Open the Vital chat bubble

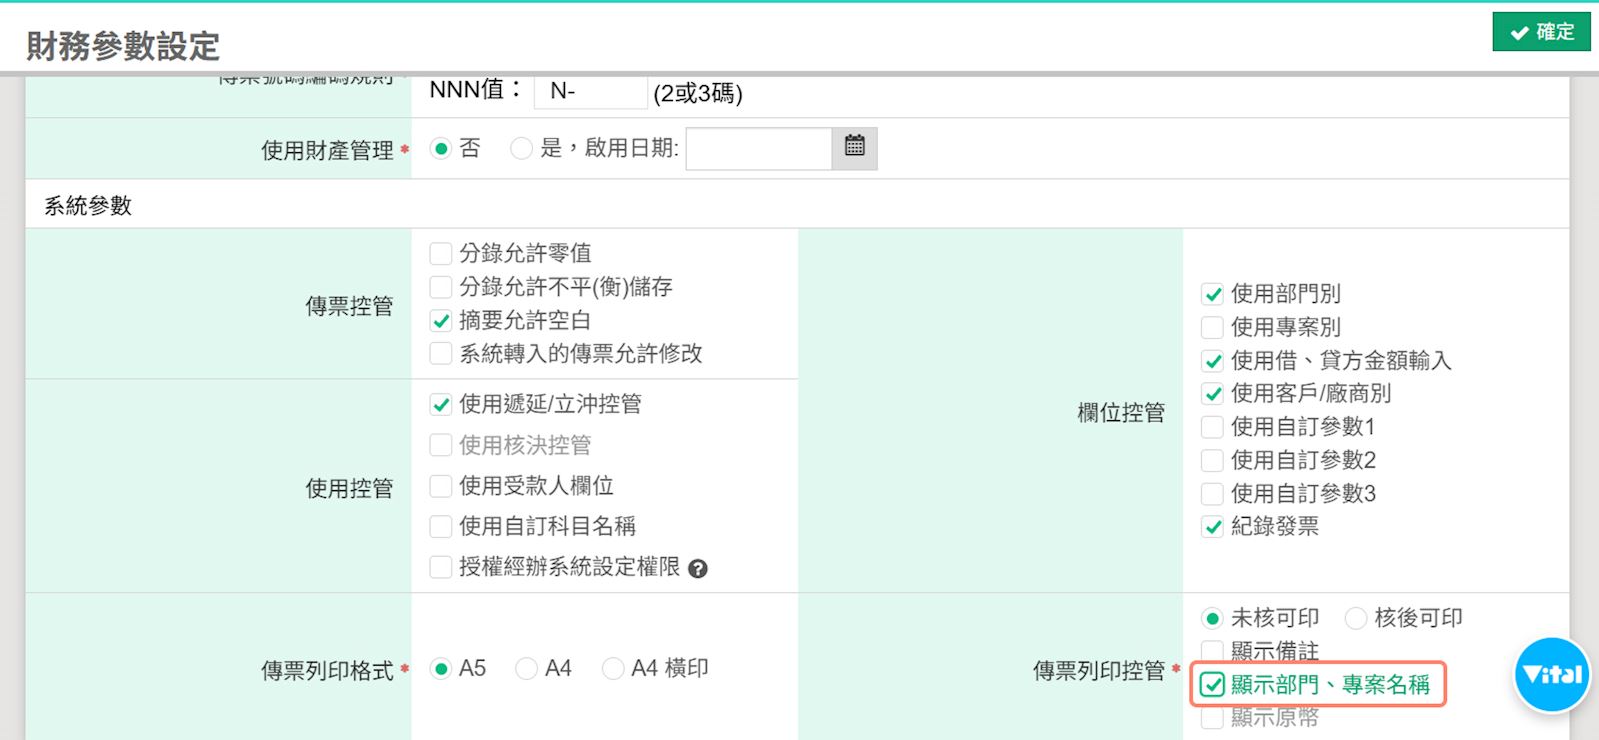[x=1551, y=675]
